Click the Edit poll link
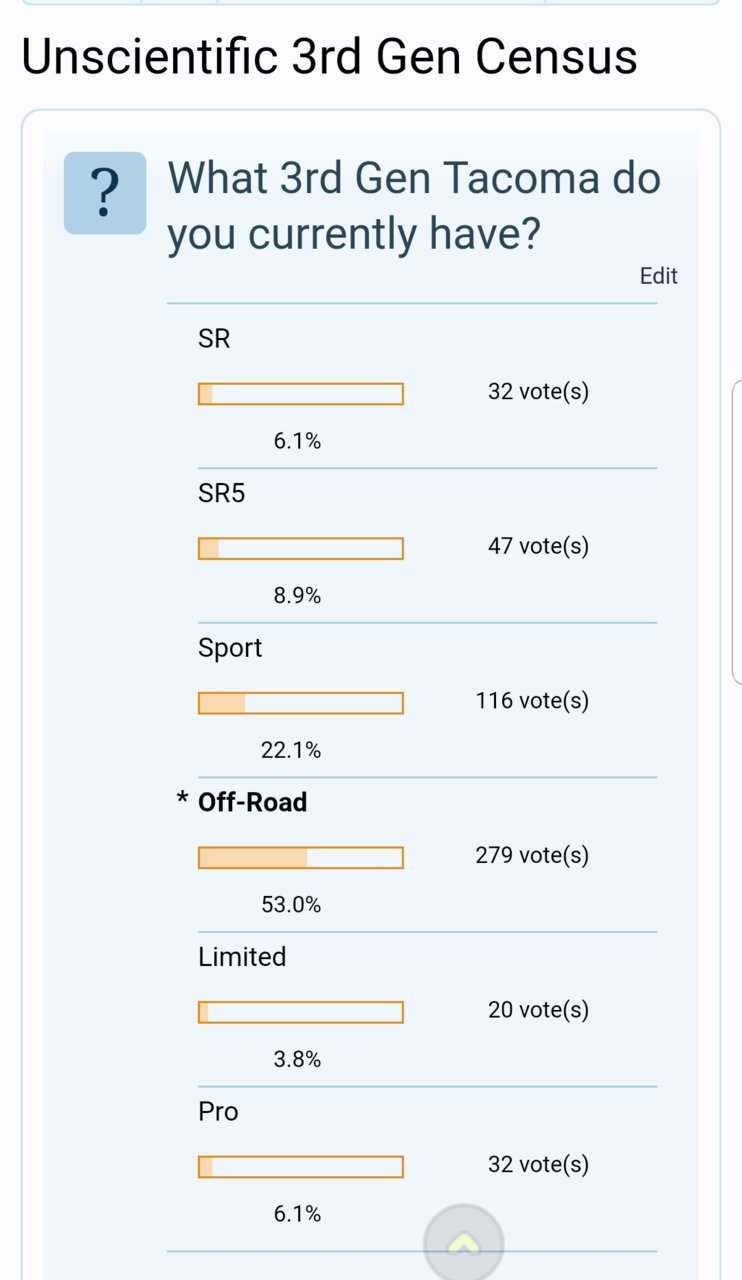Screen dimensions: 742x1280 pyautogui.click(x=659, y=276)
